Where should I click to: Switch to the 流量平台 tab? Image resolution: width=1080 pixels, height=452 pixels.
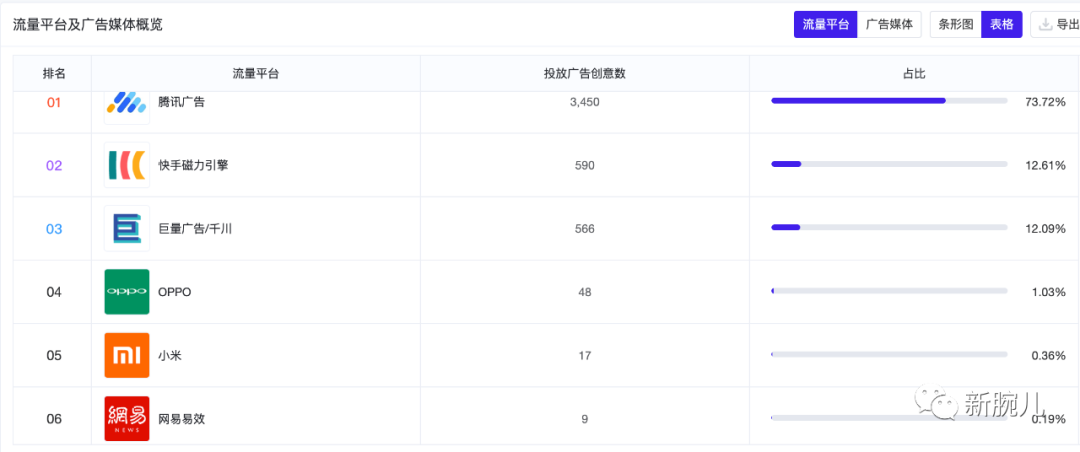coord(825,25)
